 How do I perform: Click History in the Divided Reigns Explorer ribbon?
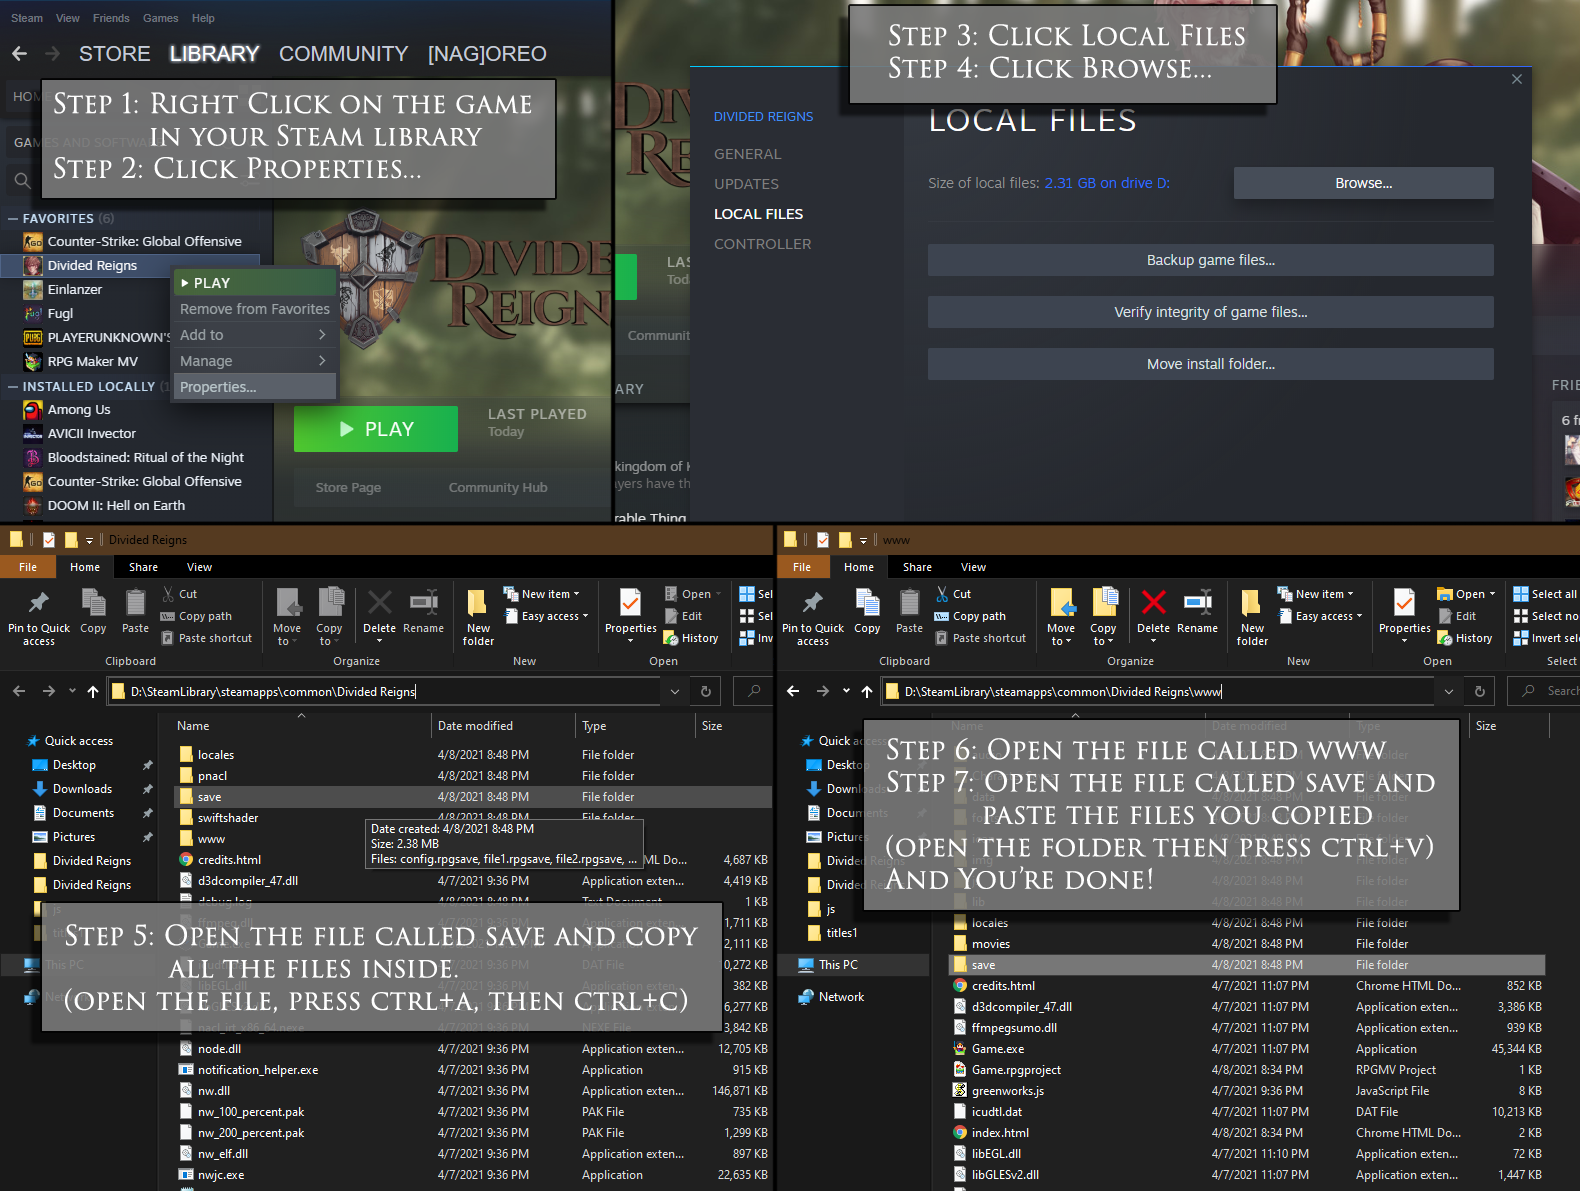tap(691, 638)
